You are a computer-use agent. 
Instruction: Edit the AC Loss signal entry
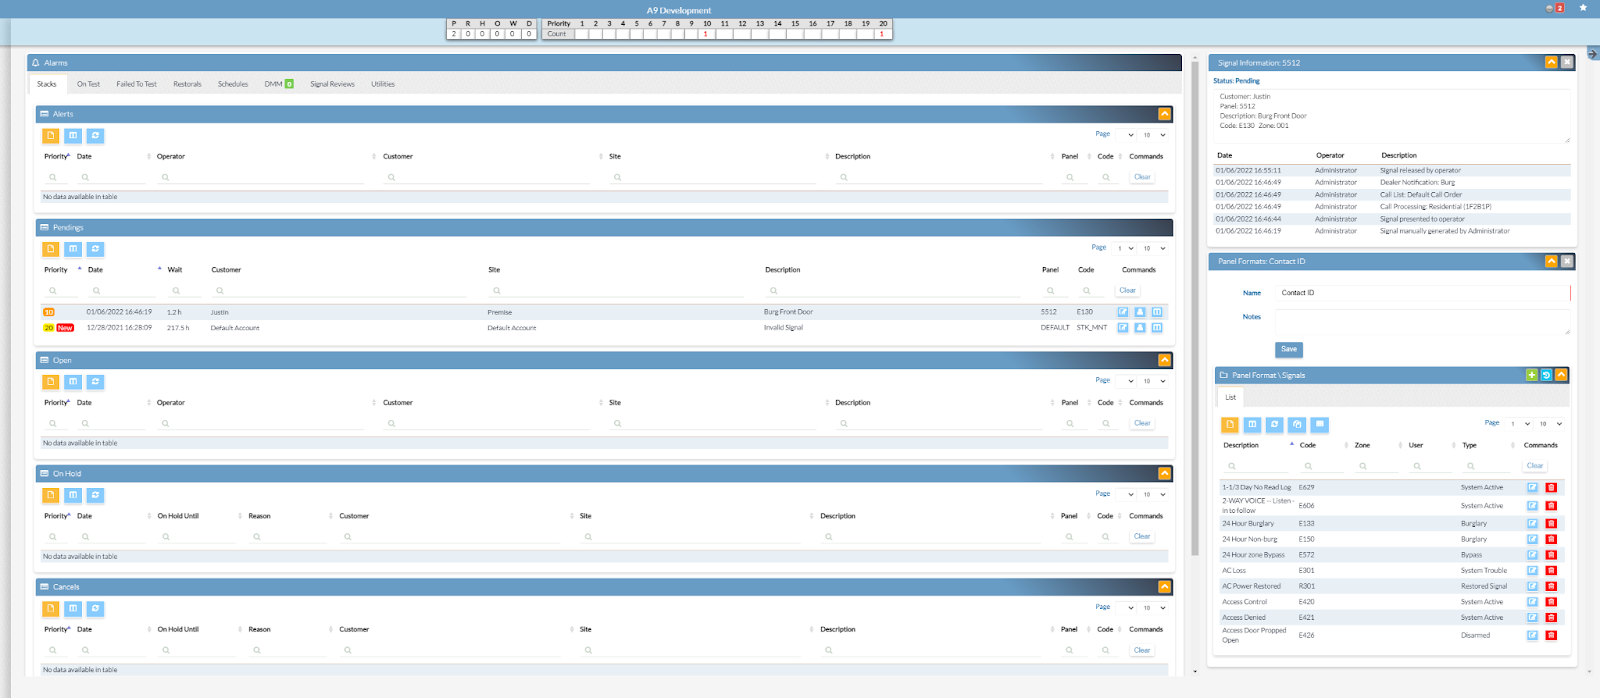pyautogui.click(x=1532, y=571)
